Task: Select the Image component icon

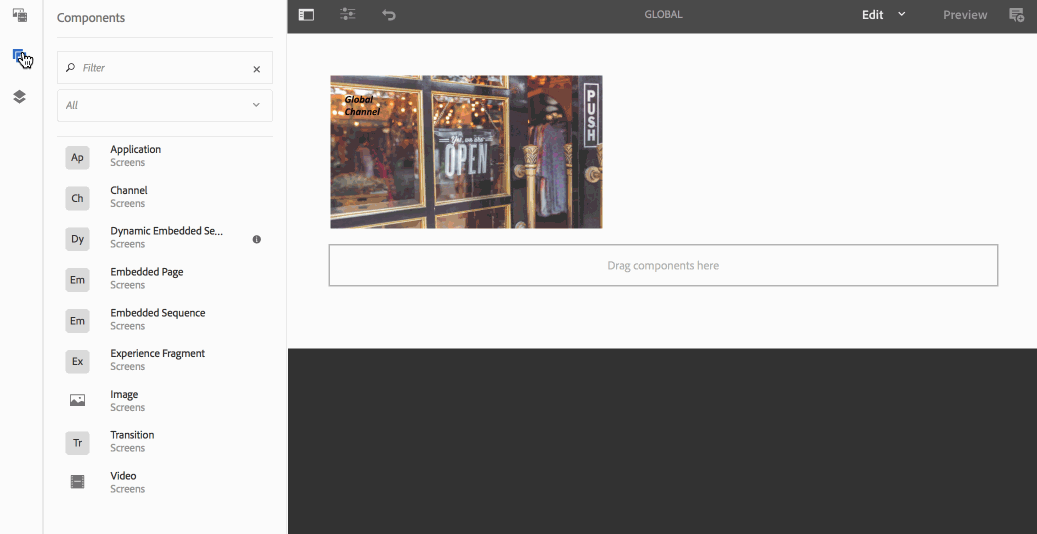Action: point(77,400)
